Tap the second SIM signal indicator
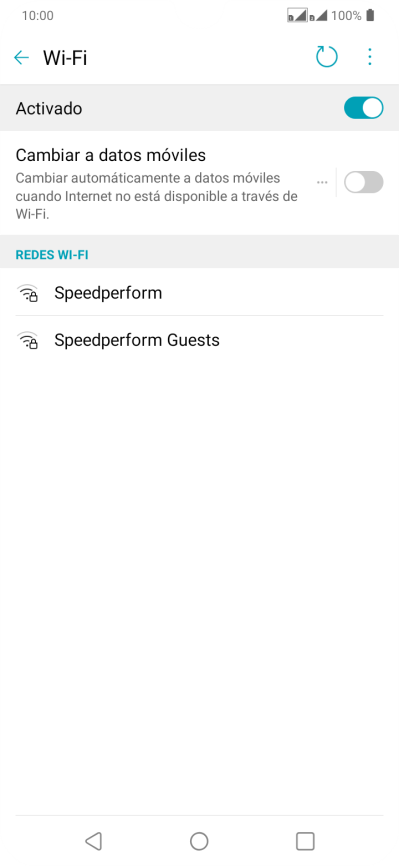This screenshot has height=866, width=399. (318, 15)
